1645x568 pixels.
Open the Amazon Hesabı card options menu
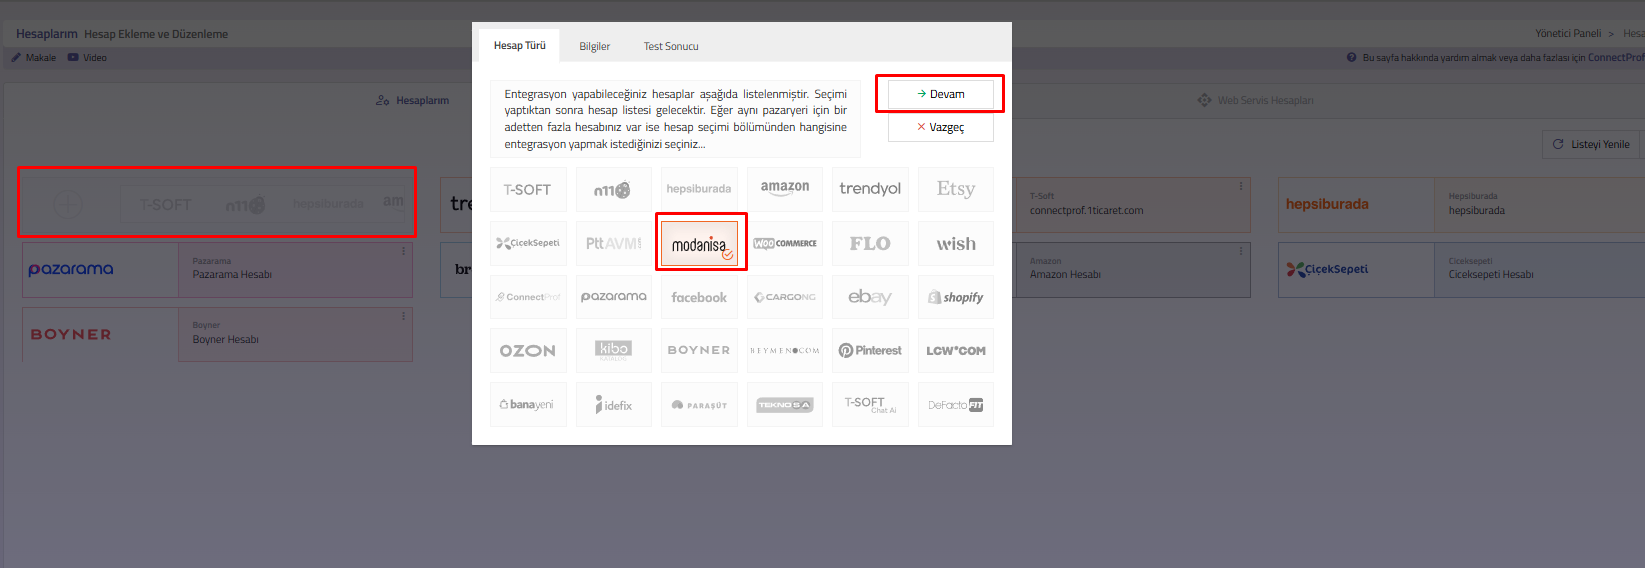1241,251
